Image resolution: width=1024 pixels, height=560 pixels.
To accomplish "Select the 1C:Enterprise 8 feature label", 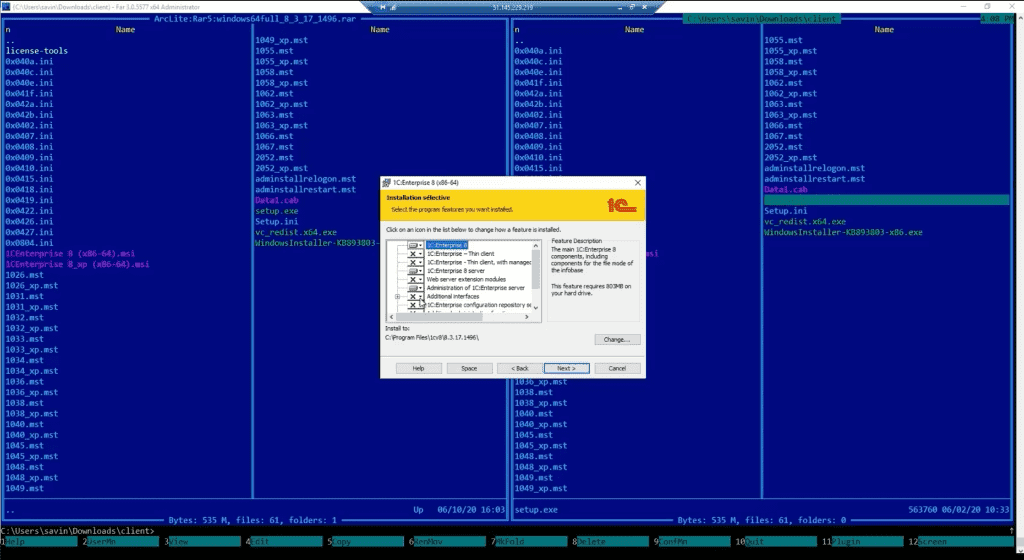I will point(447,245).
